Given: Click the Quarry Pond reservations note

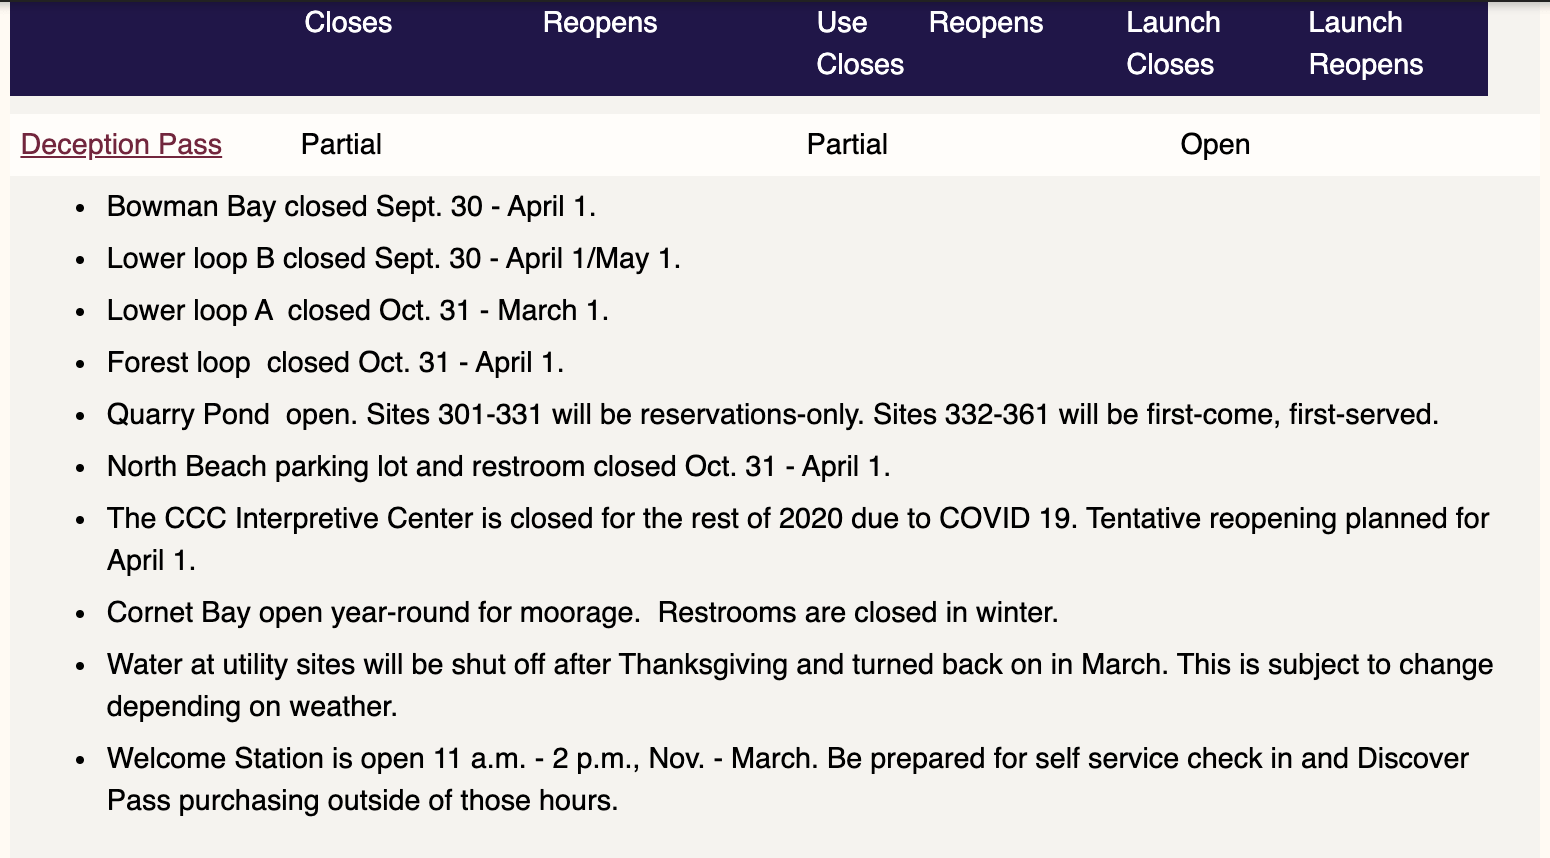Looking at the screenshot, I should 772,414.
